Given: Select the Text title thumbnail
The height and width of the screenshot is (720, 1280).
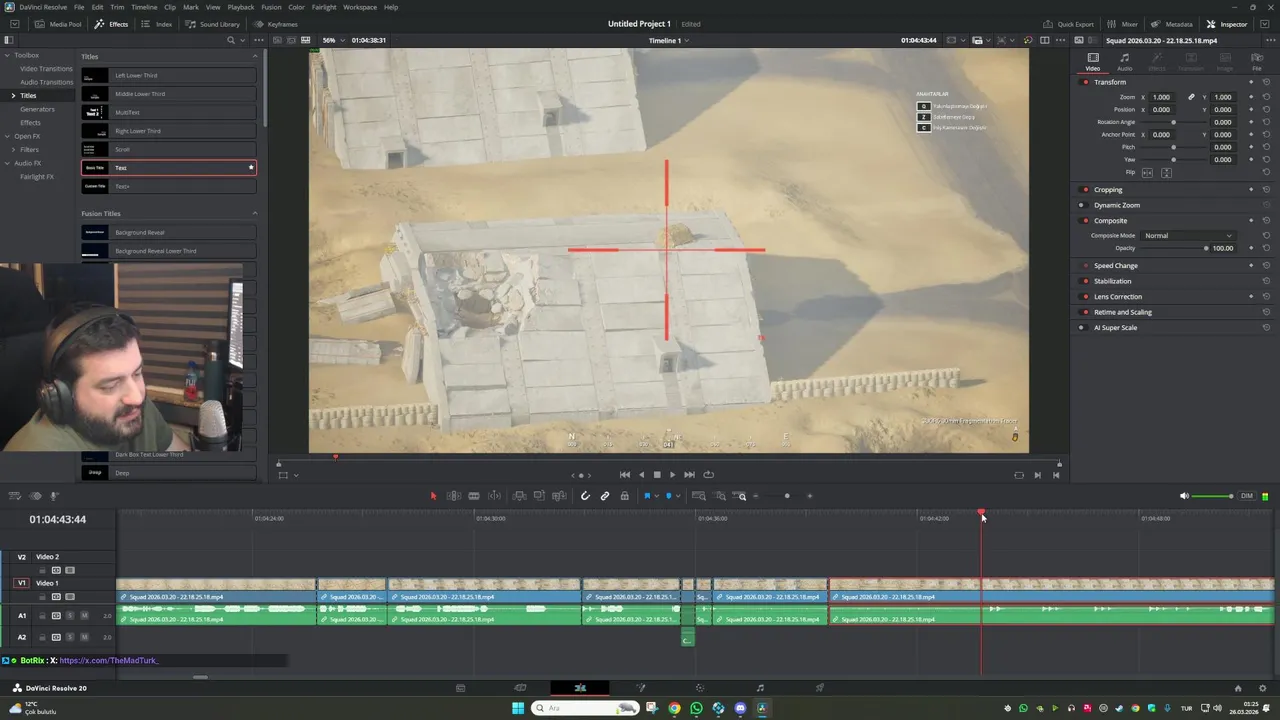Looking at the screenshot, I should [x=95, y=168].
